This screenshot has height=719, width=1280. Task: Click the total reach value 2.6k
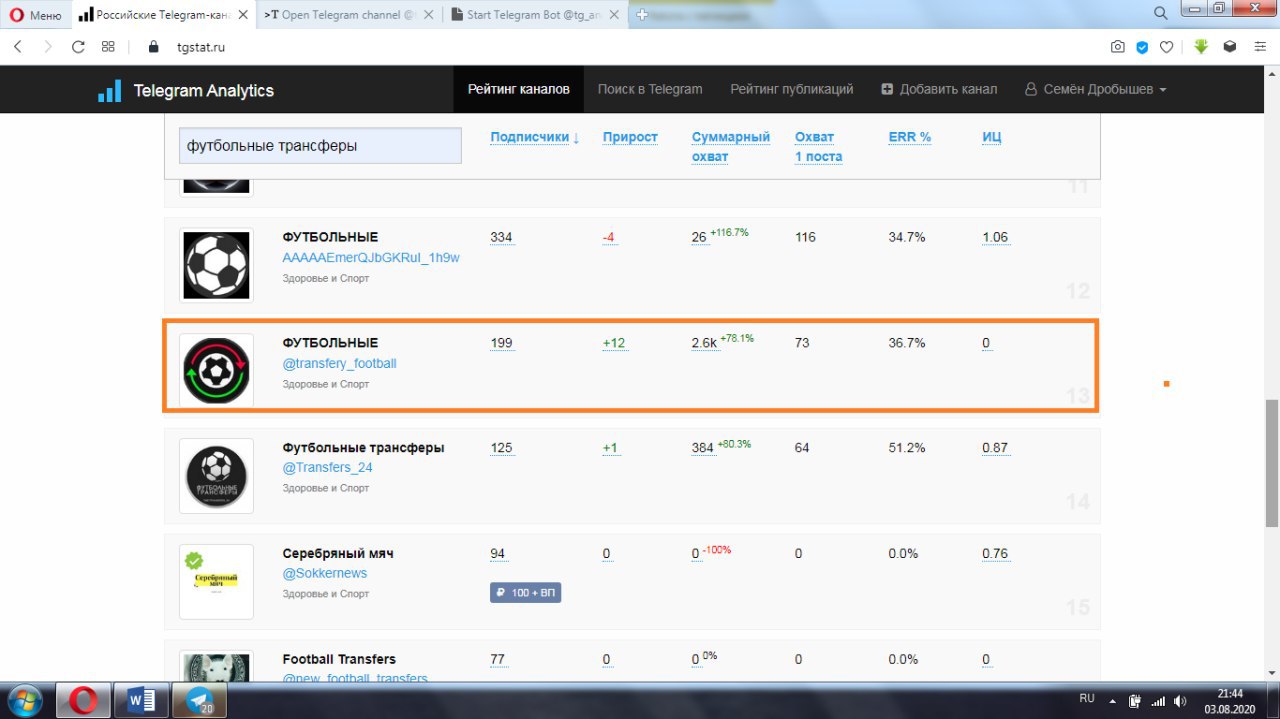click(704, 343)
